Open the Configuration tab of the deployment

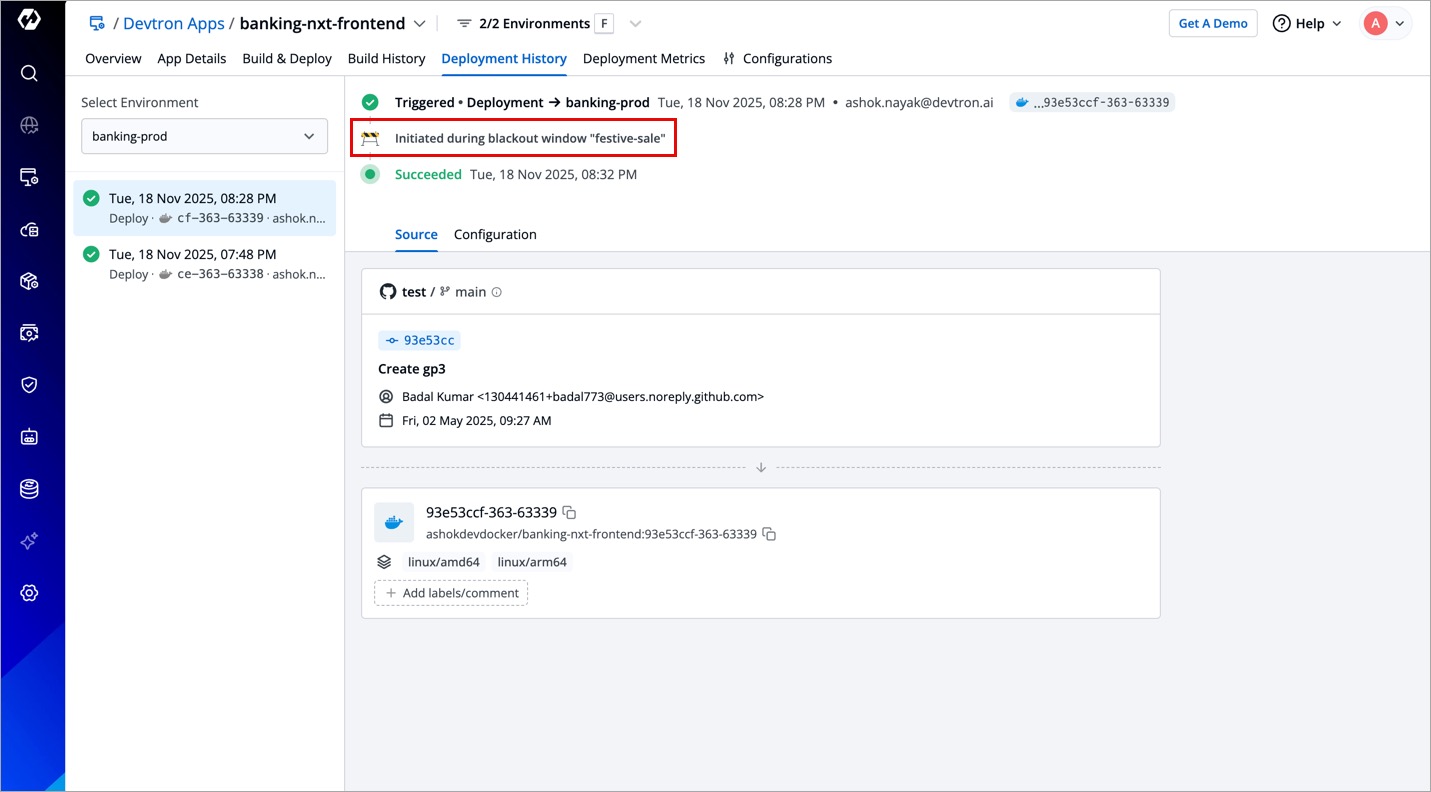(x=495, y=234)
